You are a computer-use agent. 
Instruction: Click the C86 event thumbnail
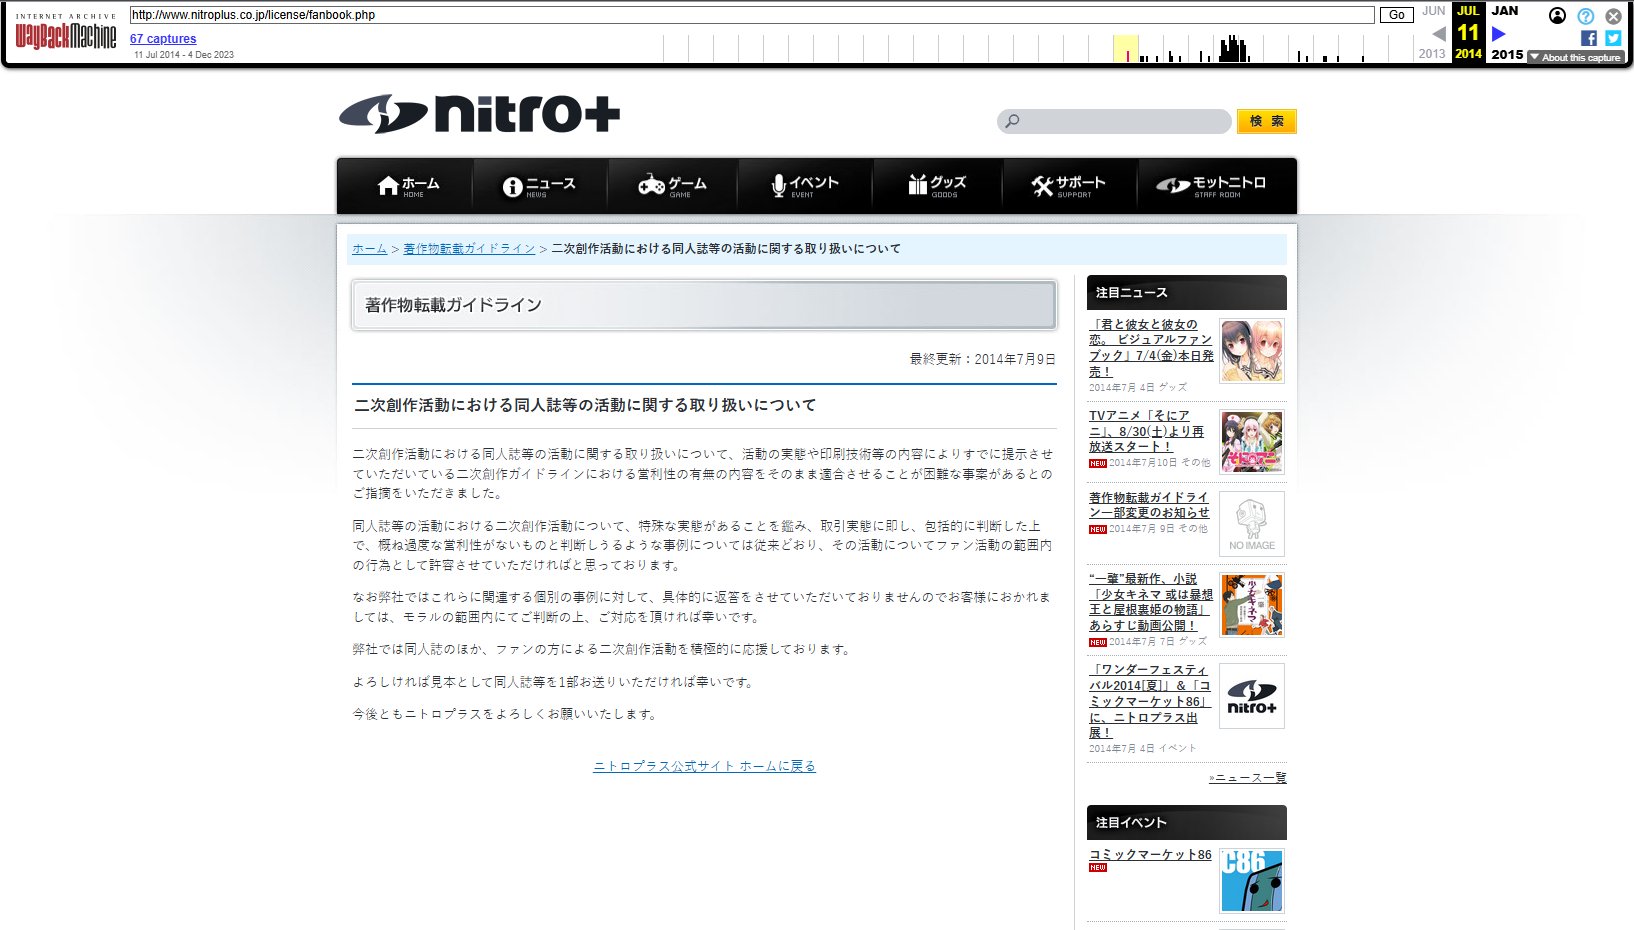[1252, 881]
